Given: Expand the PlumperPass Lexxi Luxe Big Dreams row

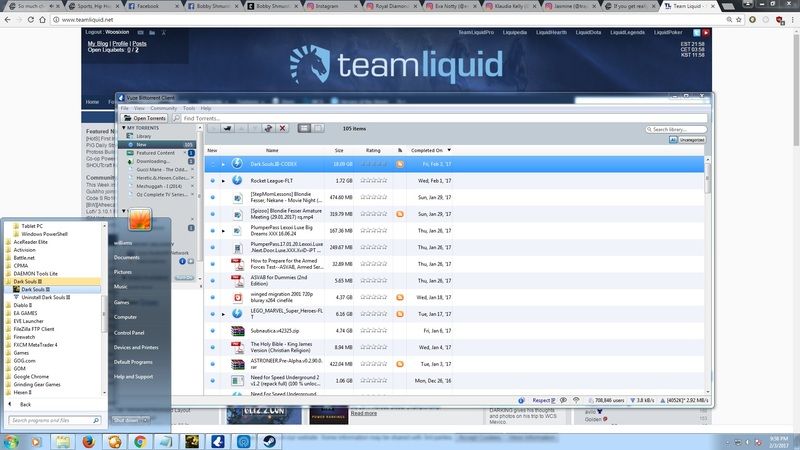Looking at the screenshot, I should pyautogui.click(x=223, y=231).
